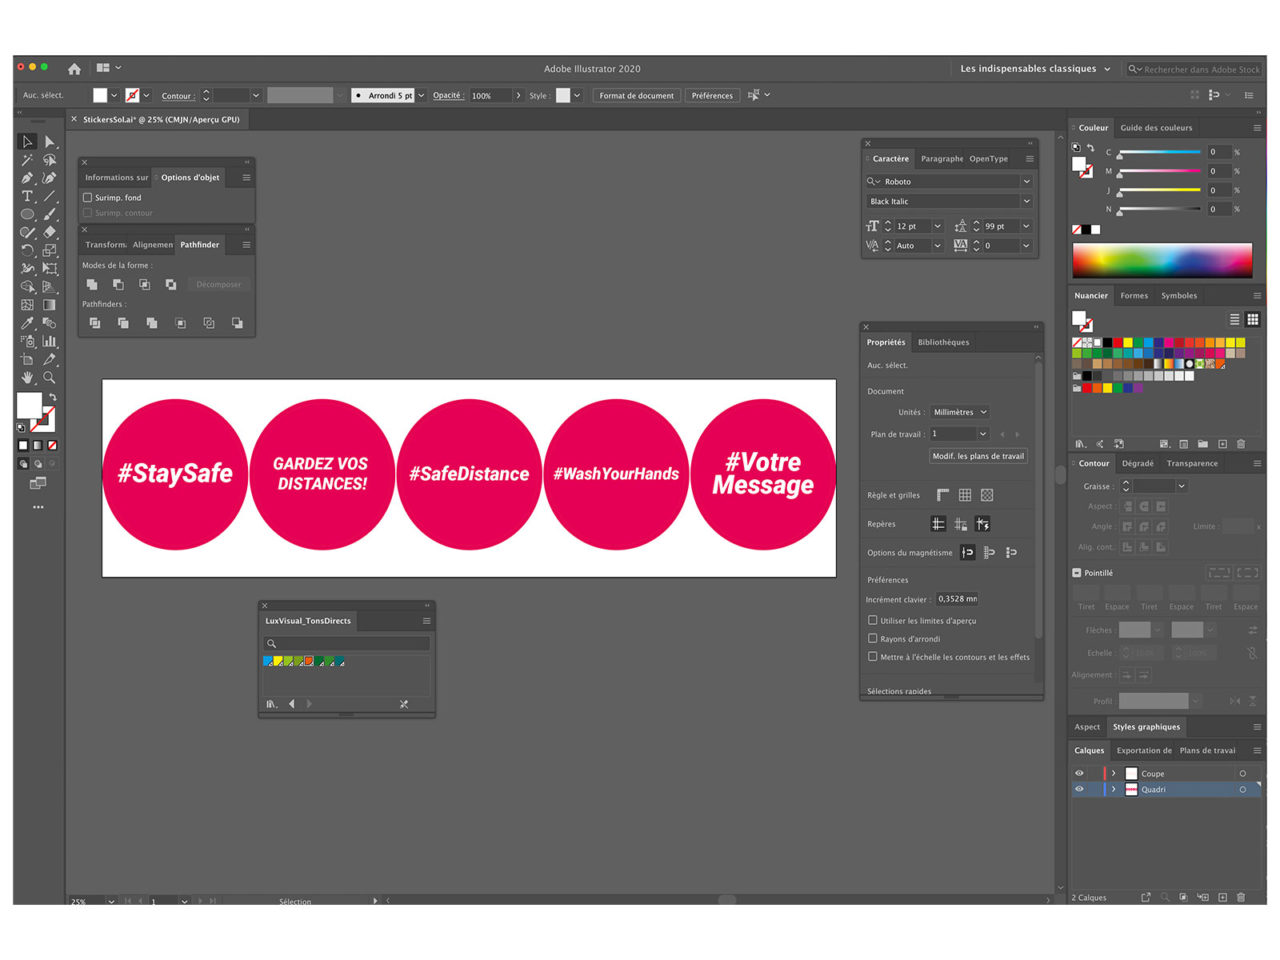Switch to the Bibliothèques tab
Viewport: 1280px width, 960px height.
tap(943, 342)
